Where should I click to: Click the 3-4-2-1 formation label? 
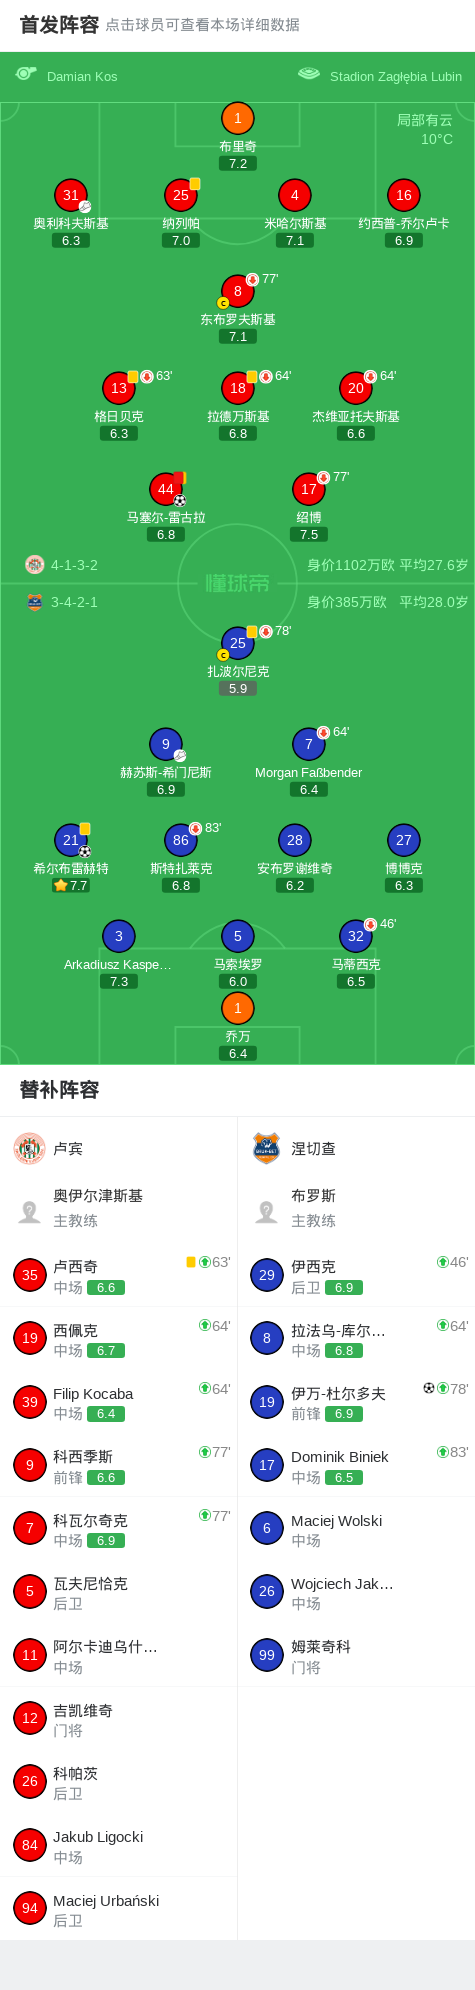74,602
